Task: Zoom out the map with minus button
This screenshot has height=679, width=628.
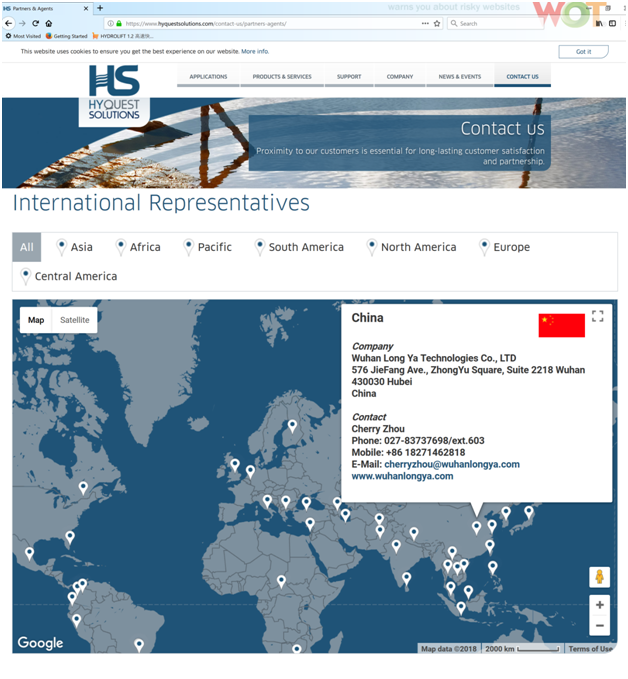Action: [x=599, y=625]
